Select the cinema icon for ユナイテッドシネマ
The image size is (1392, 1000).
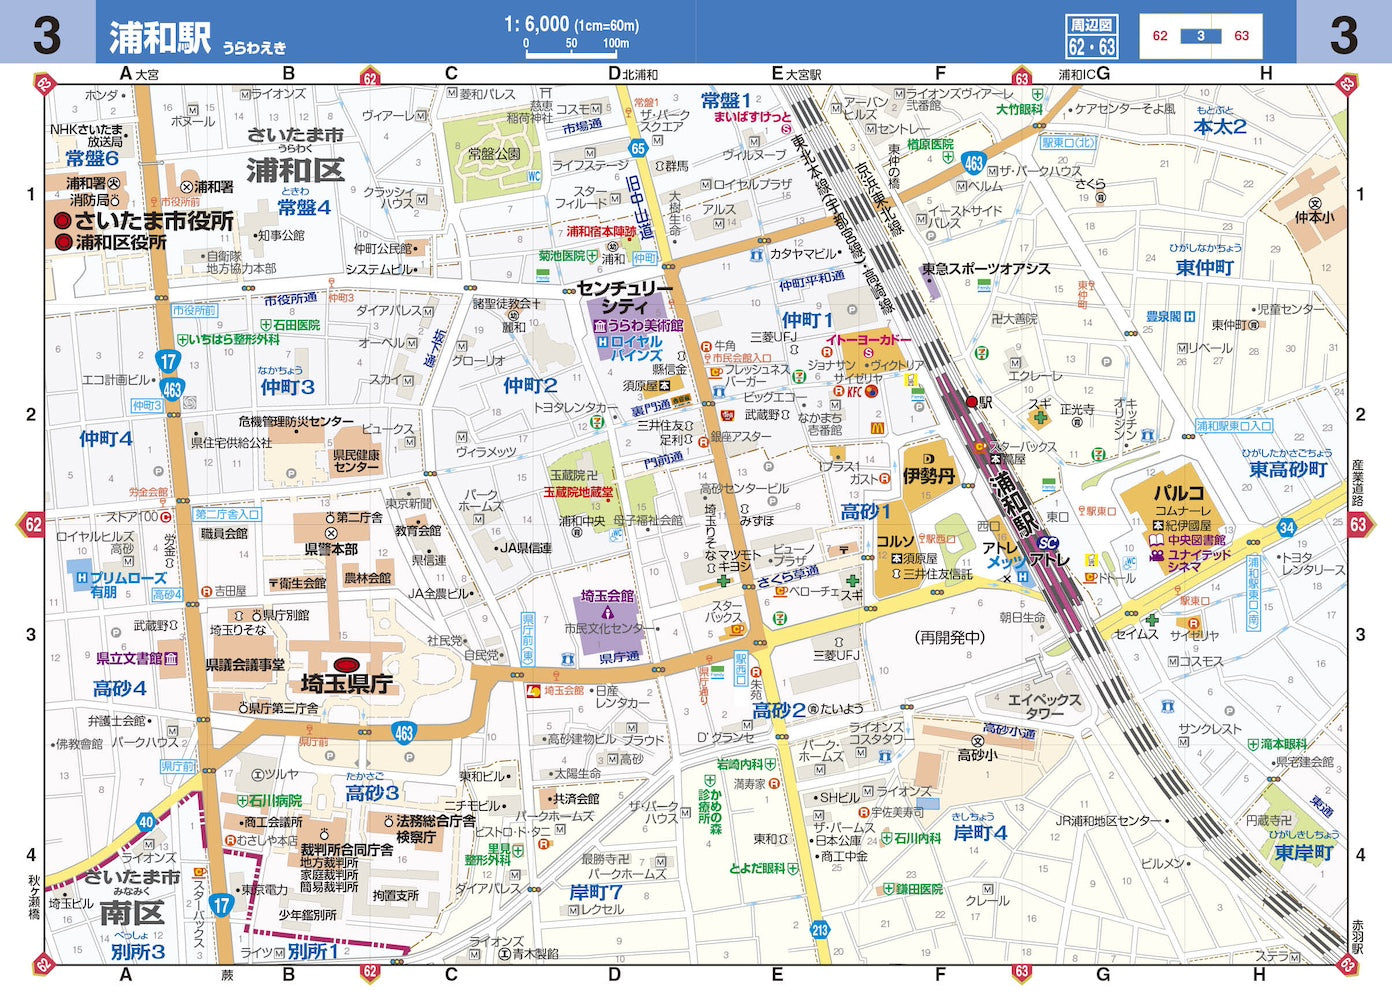(x=1157, y=556)
